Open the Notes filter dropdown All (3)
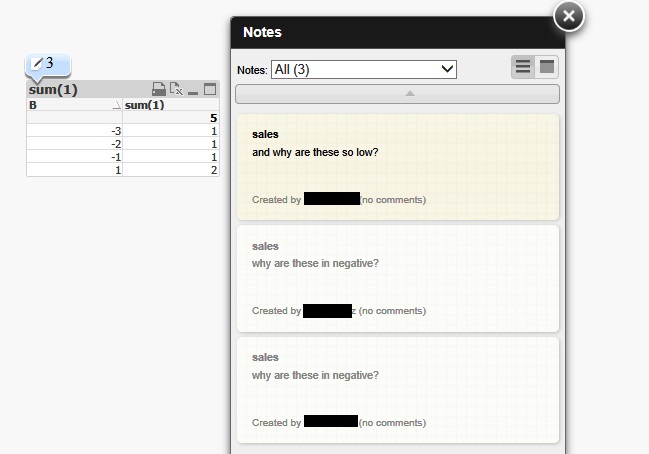This screenshot has height=454, width=649. 364,70
